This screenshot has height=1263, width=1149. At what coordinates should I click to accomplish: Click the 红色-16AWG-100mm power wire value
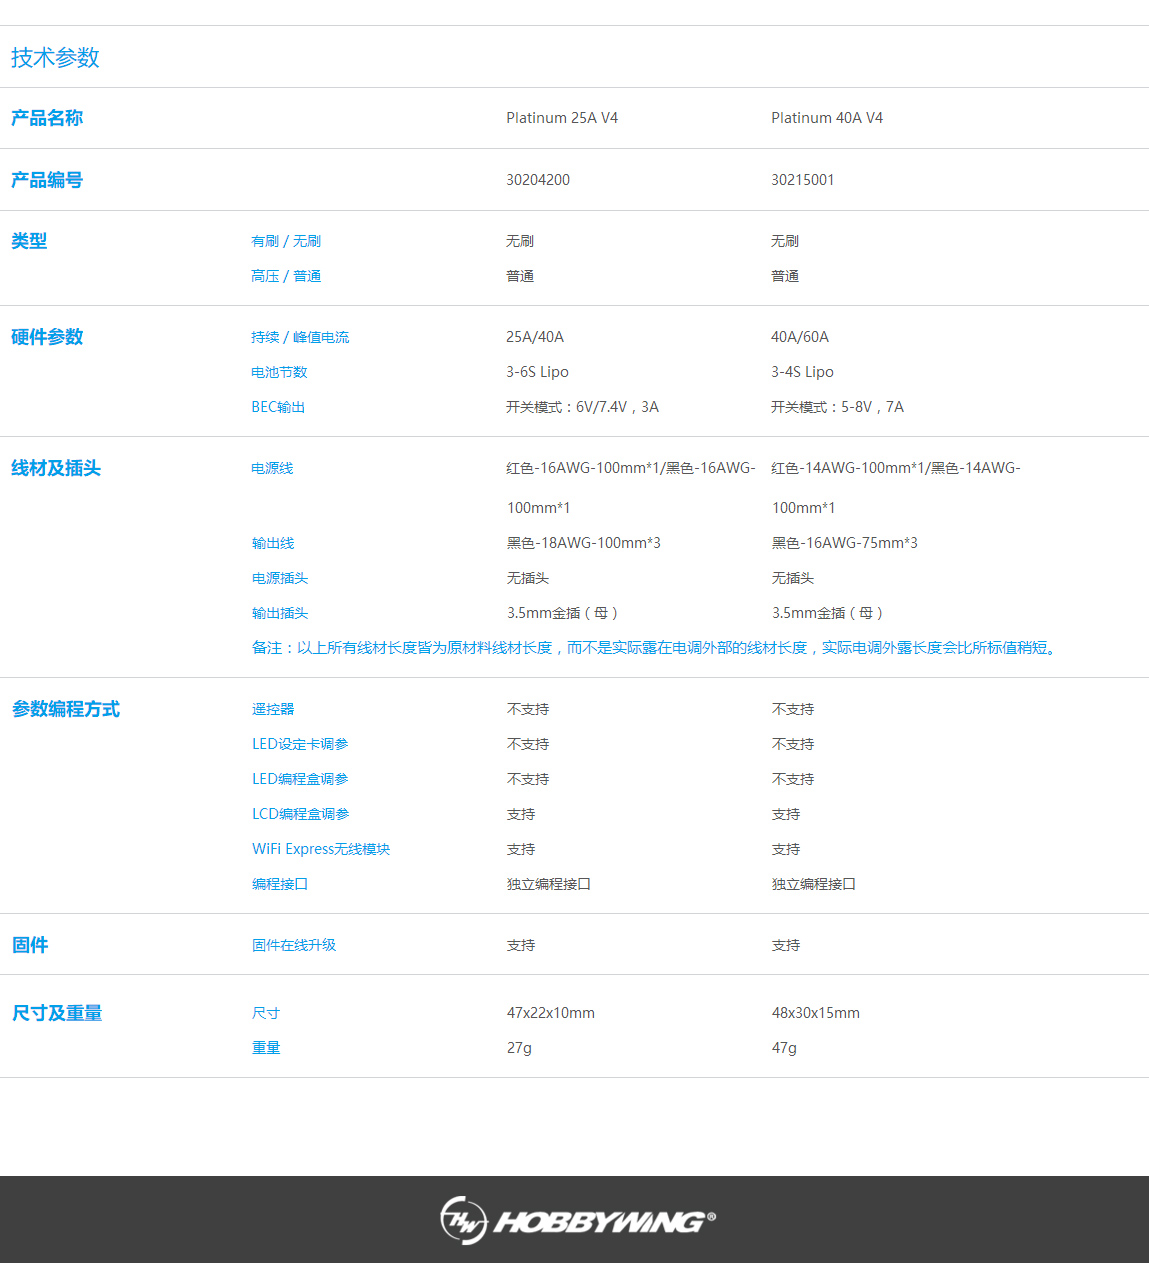point(631,488)
